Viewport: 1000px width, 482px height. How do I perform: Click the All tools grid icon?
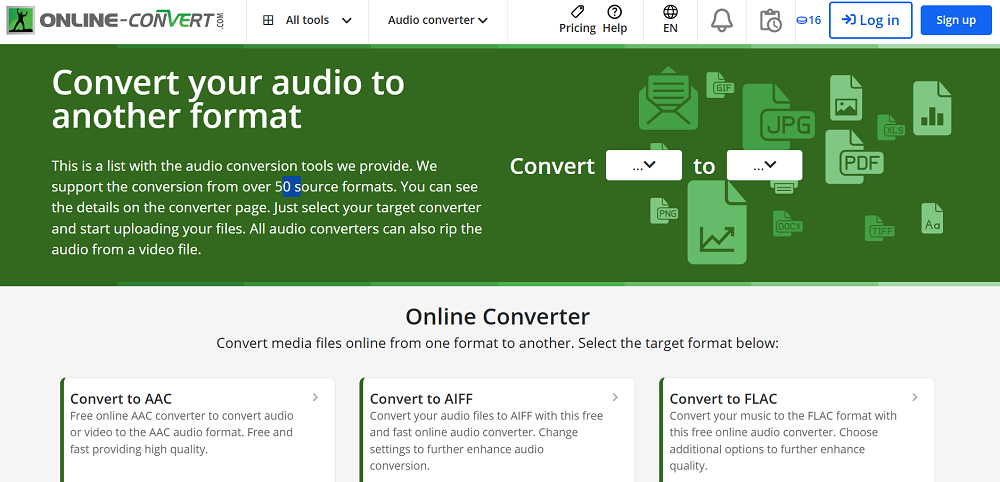[268, 20]
